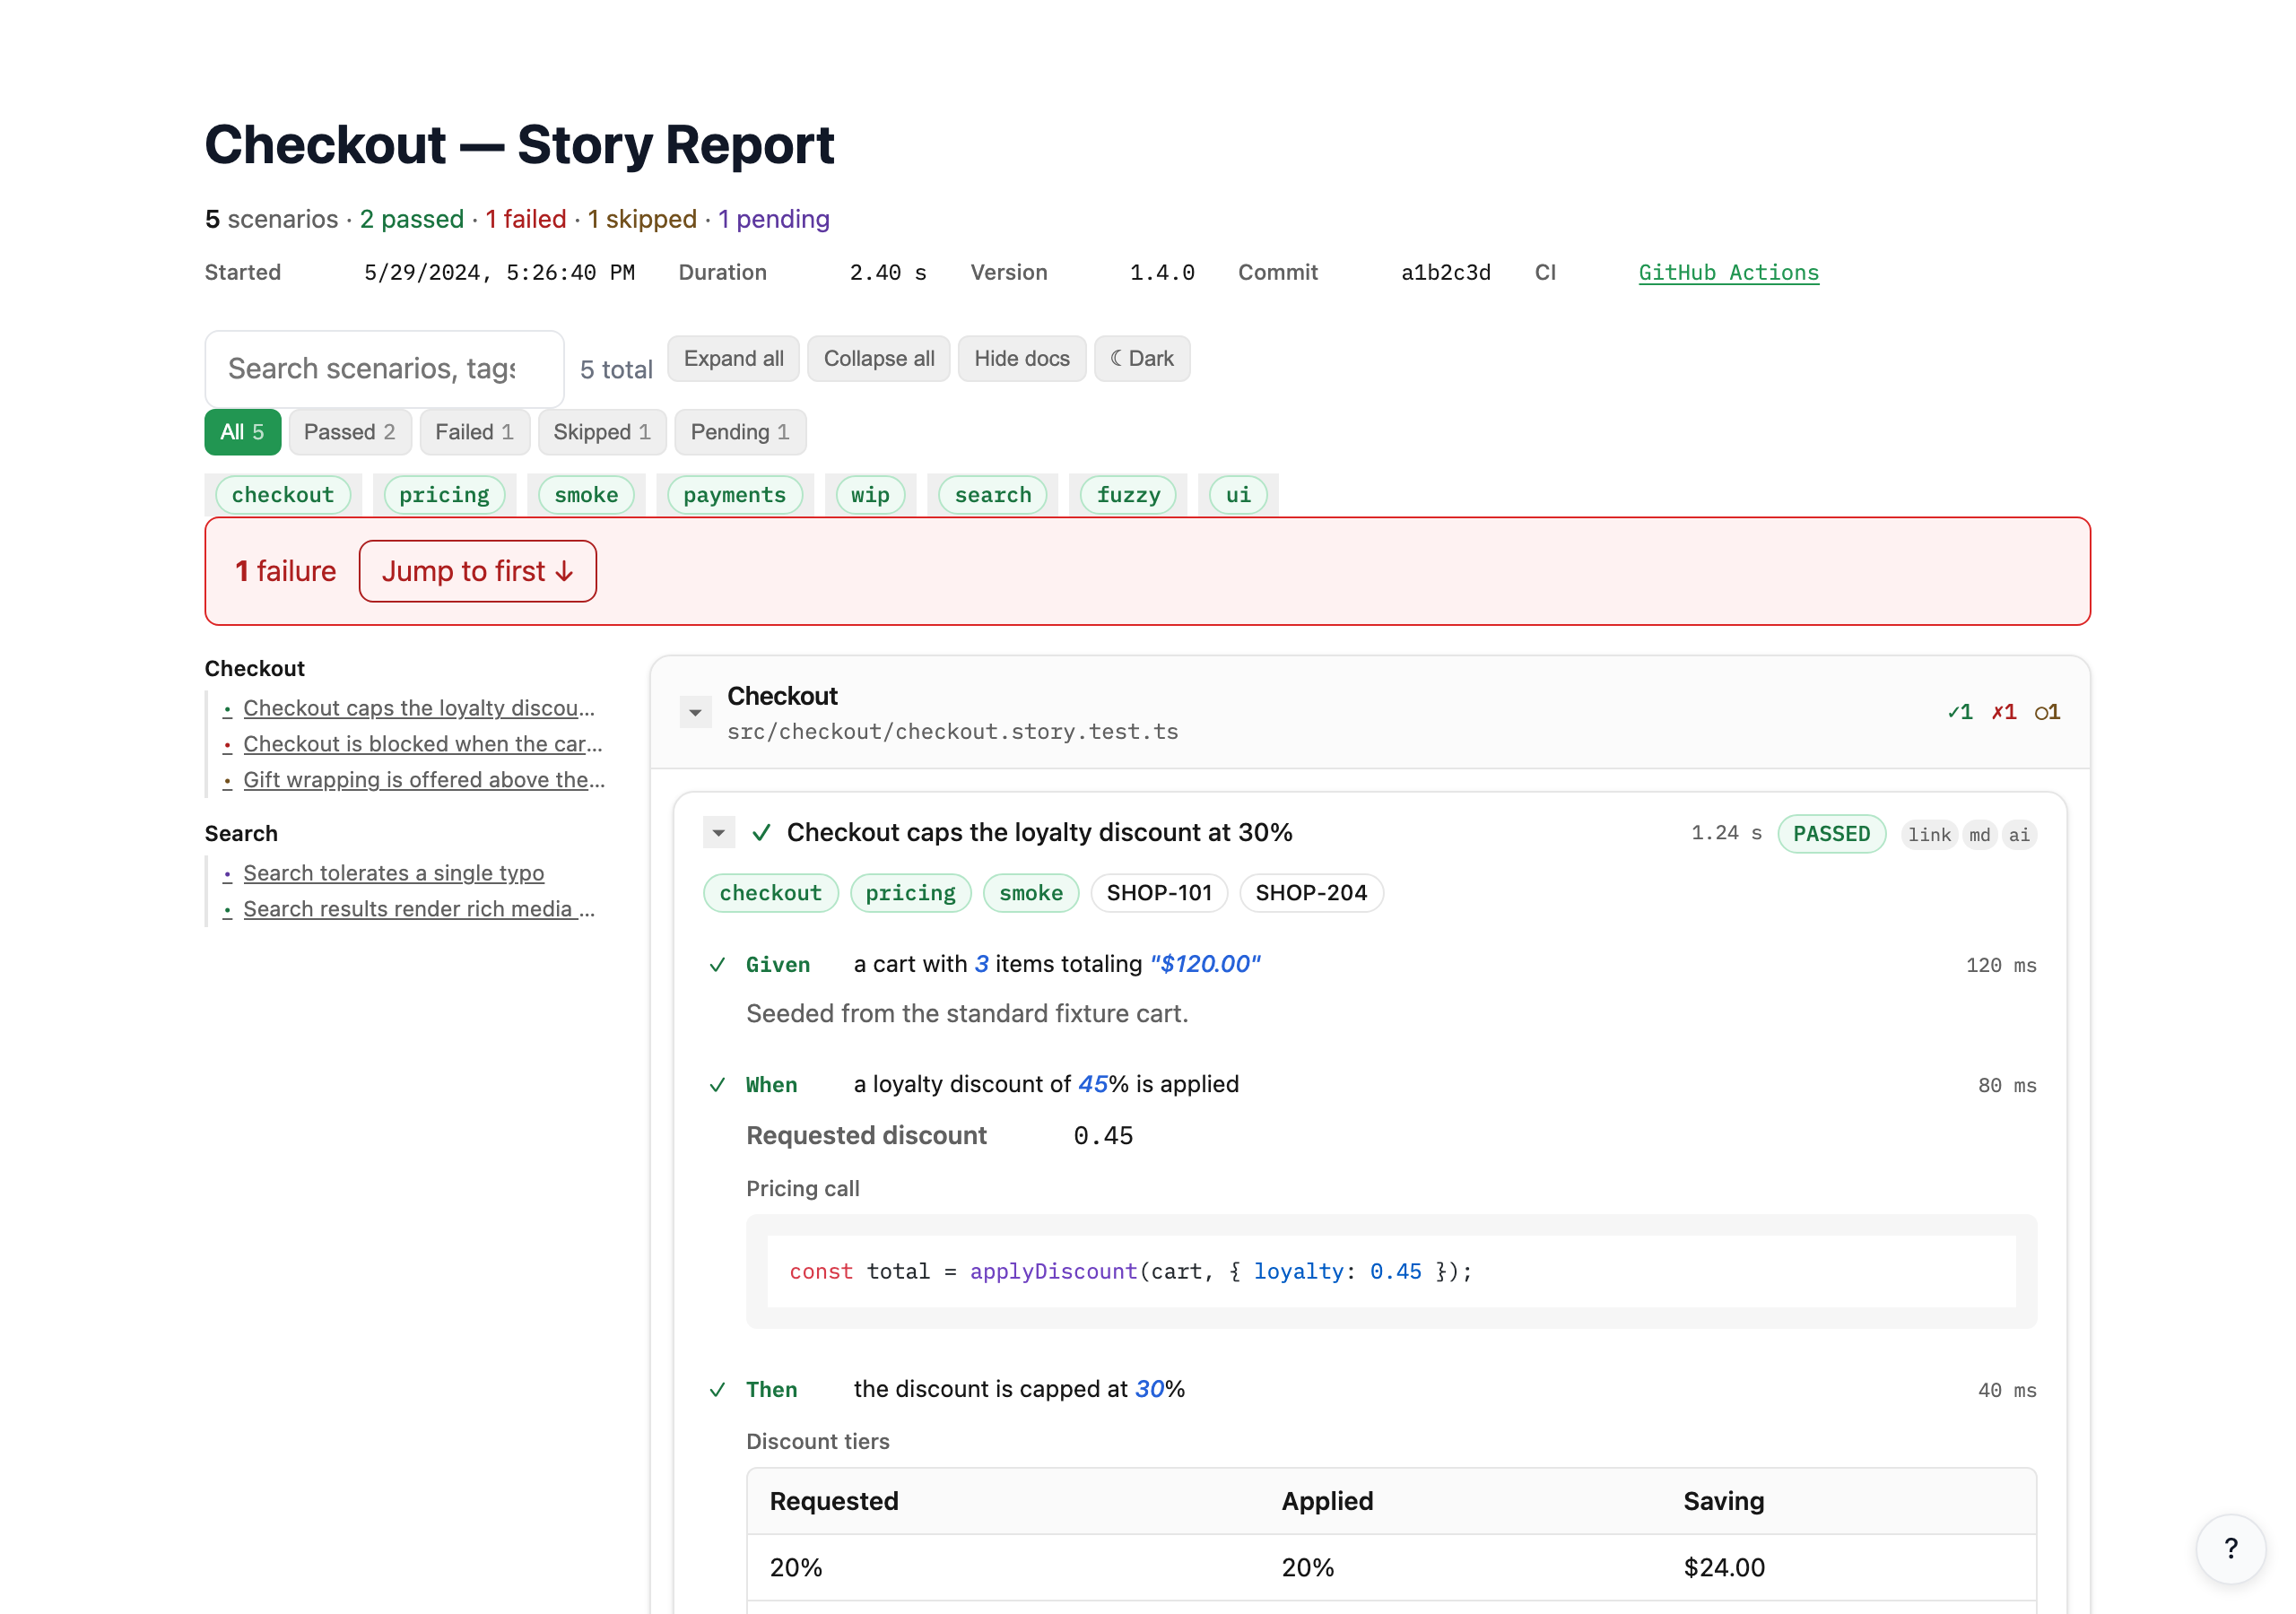Click the Requested table column header
Screen dimensions: 2296x1614
point(834,1501)
